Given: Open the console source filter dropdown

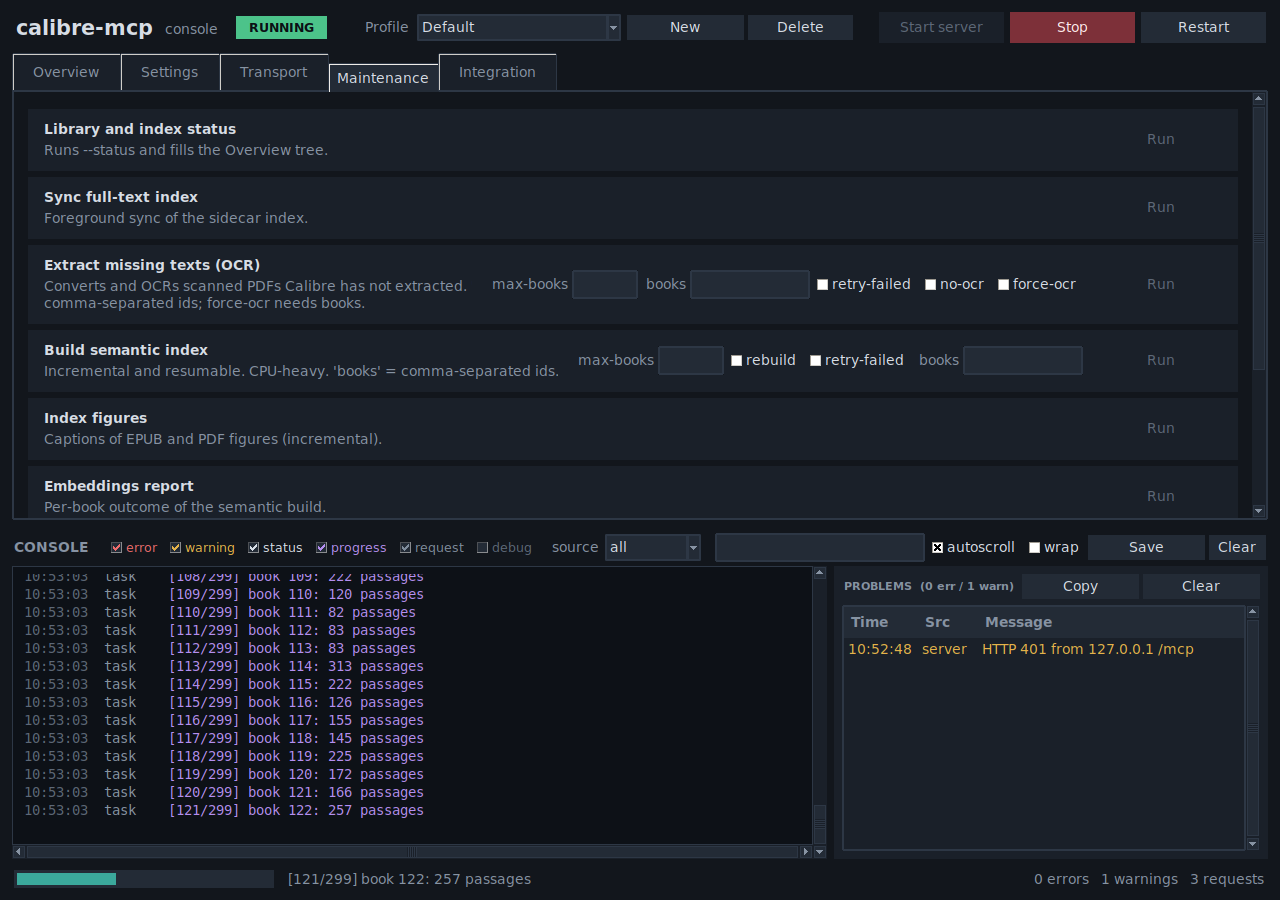Looking at the screenshot, I should (653, 547).
